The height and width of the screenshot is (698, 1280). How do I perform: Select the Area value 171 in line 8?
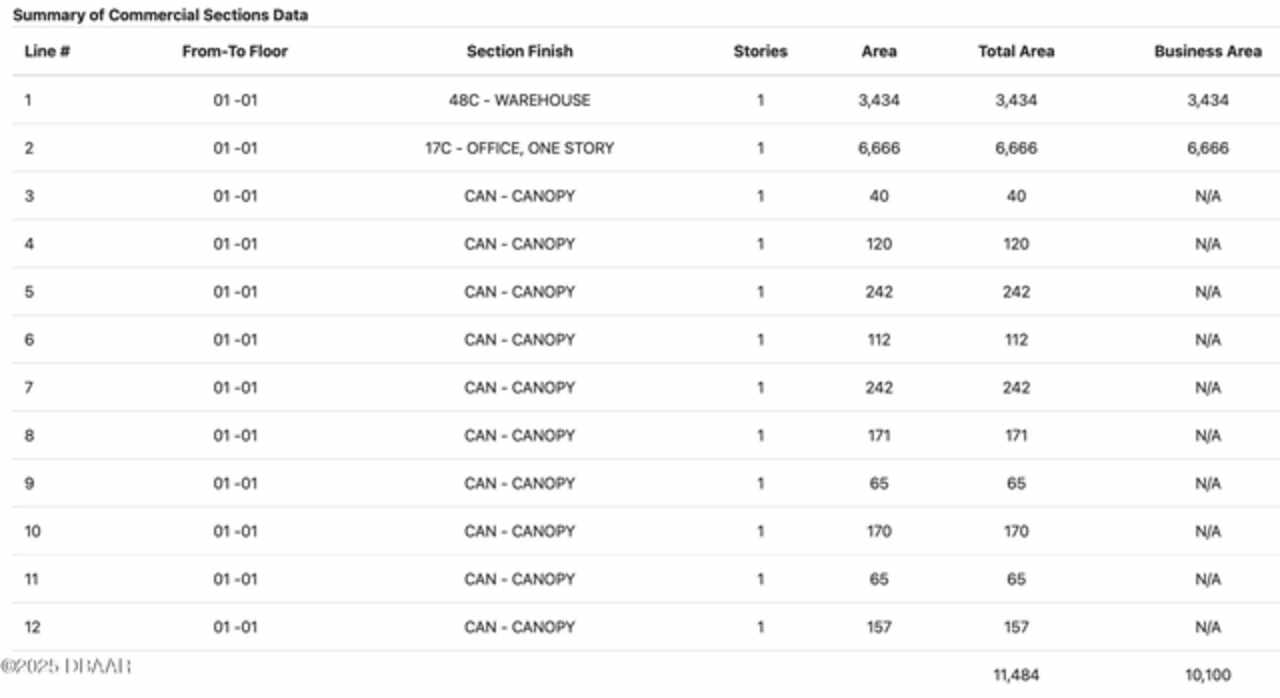click(x=879, y=436)
